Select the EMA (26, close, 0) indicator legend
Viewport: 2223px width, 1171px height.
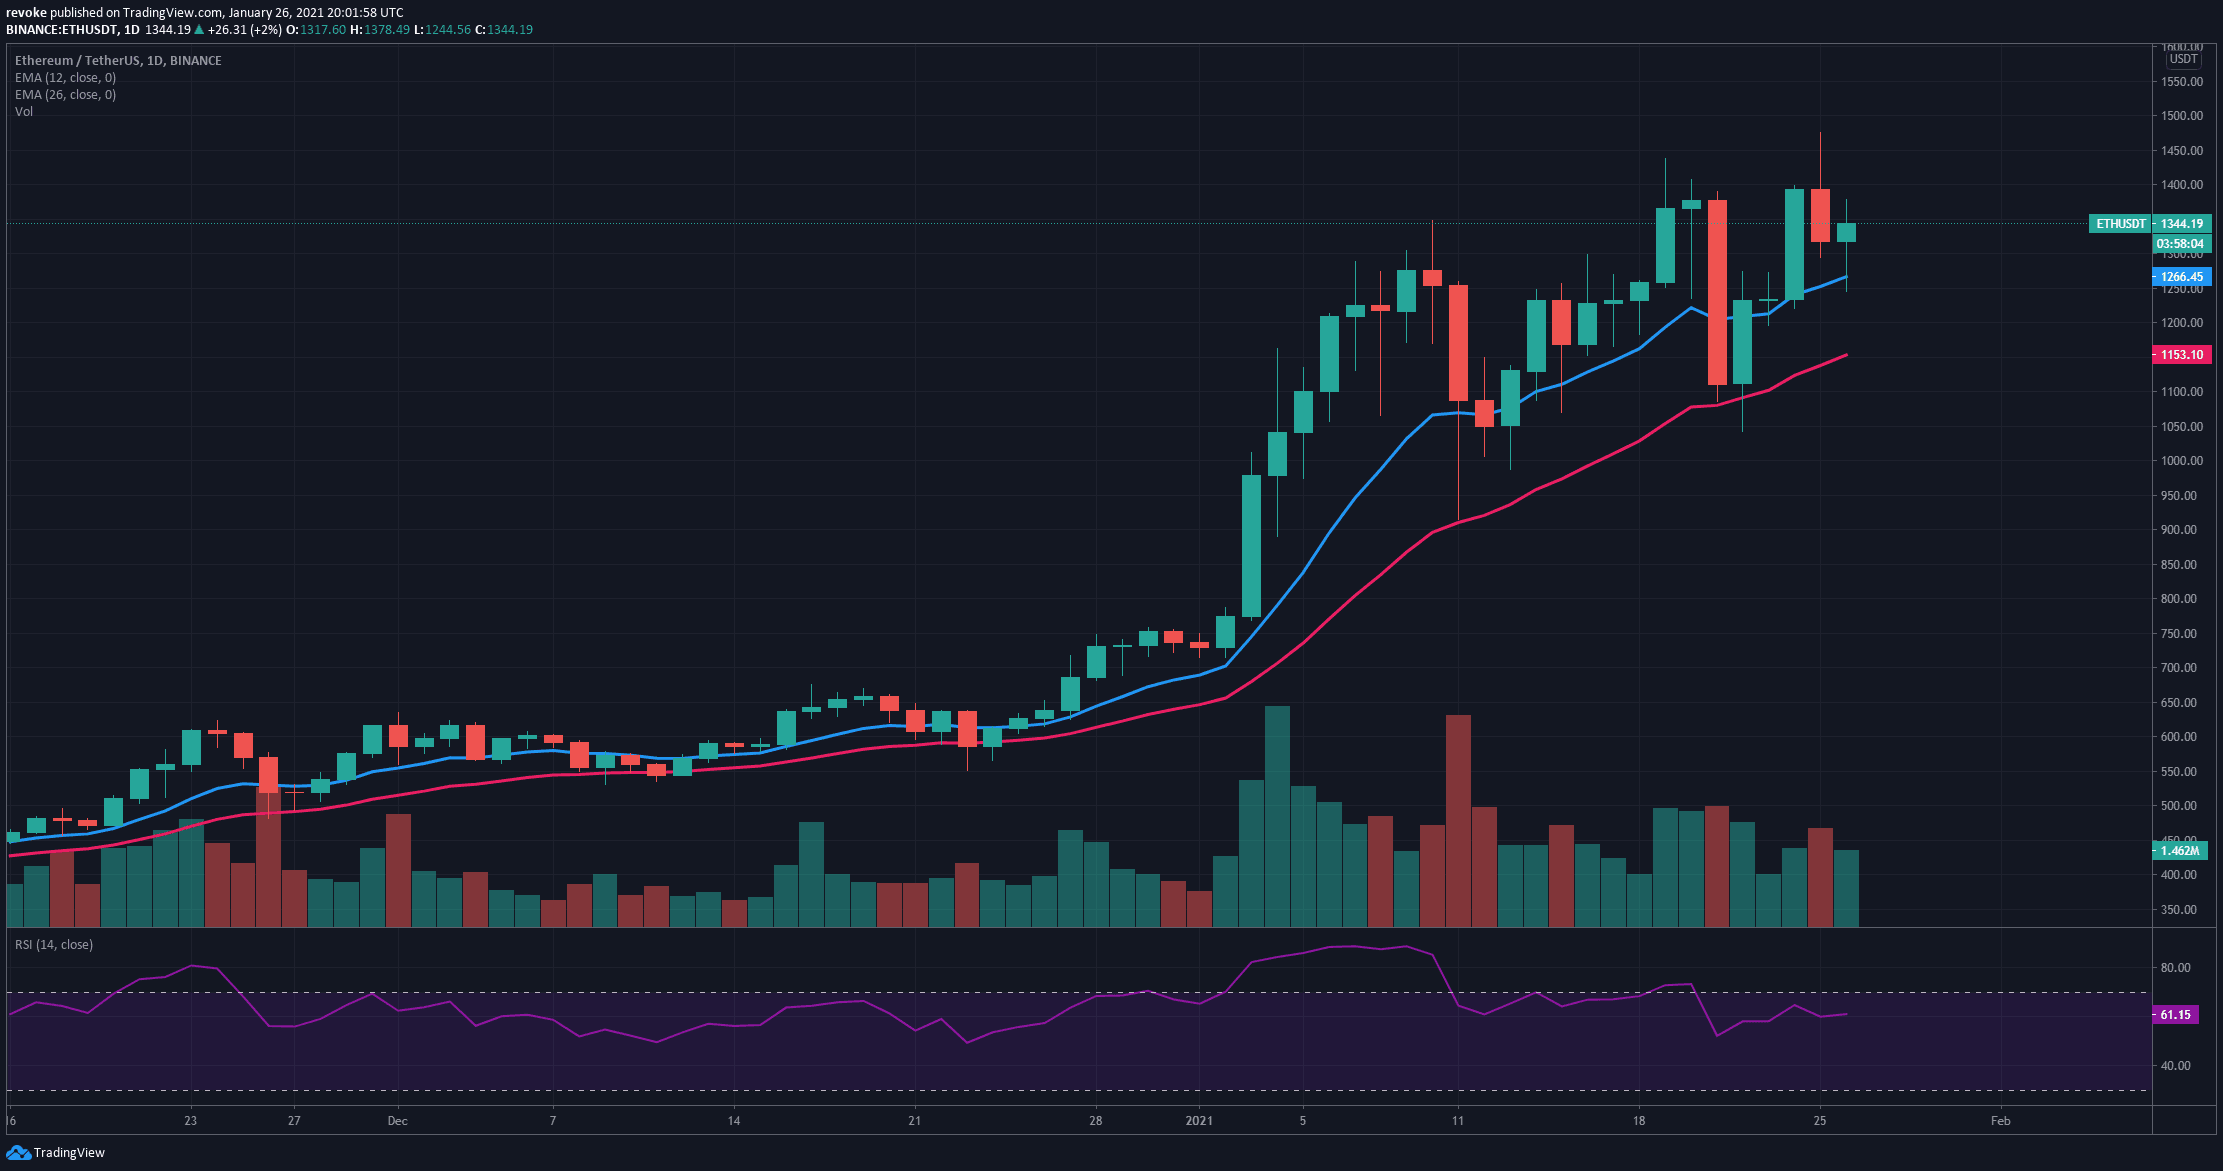tap(65, 95)
